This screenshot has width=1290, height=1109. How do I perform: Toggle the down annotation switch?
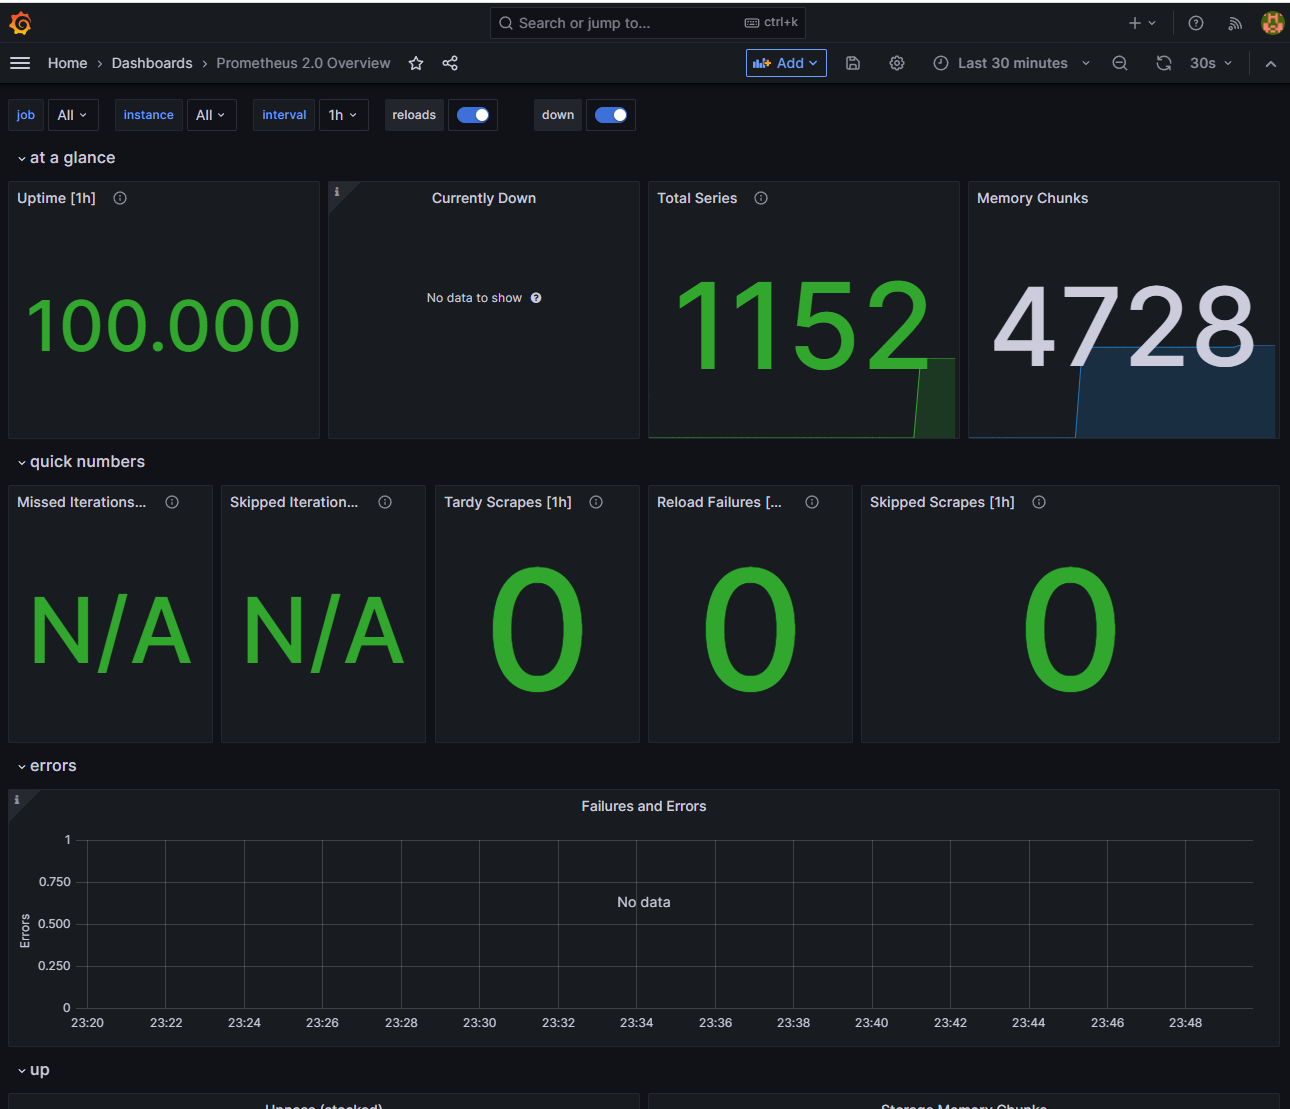click(610, 115)
